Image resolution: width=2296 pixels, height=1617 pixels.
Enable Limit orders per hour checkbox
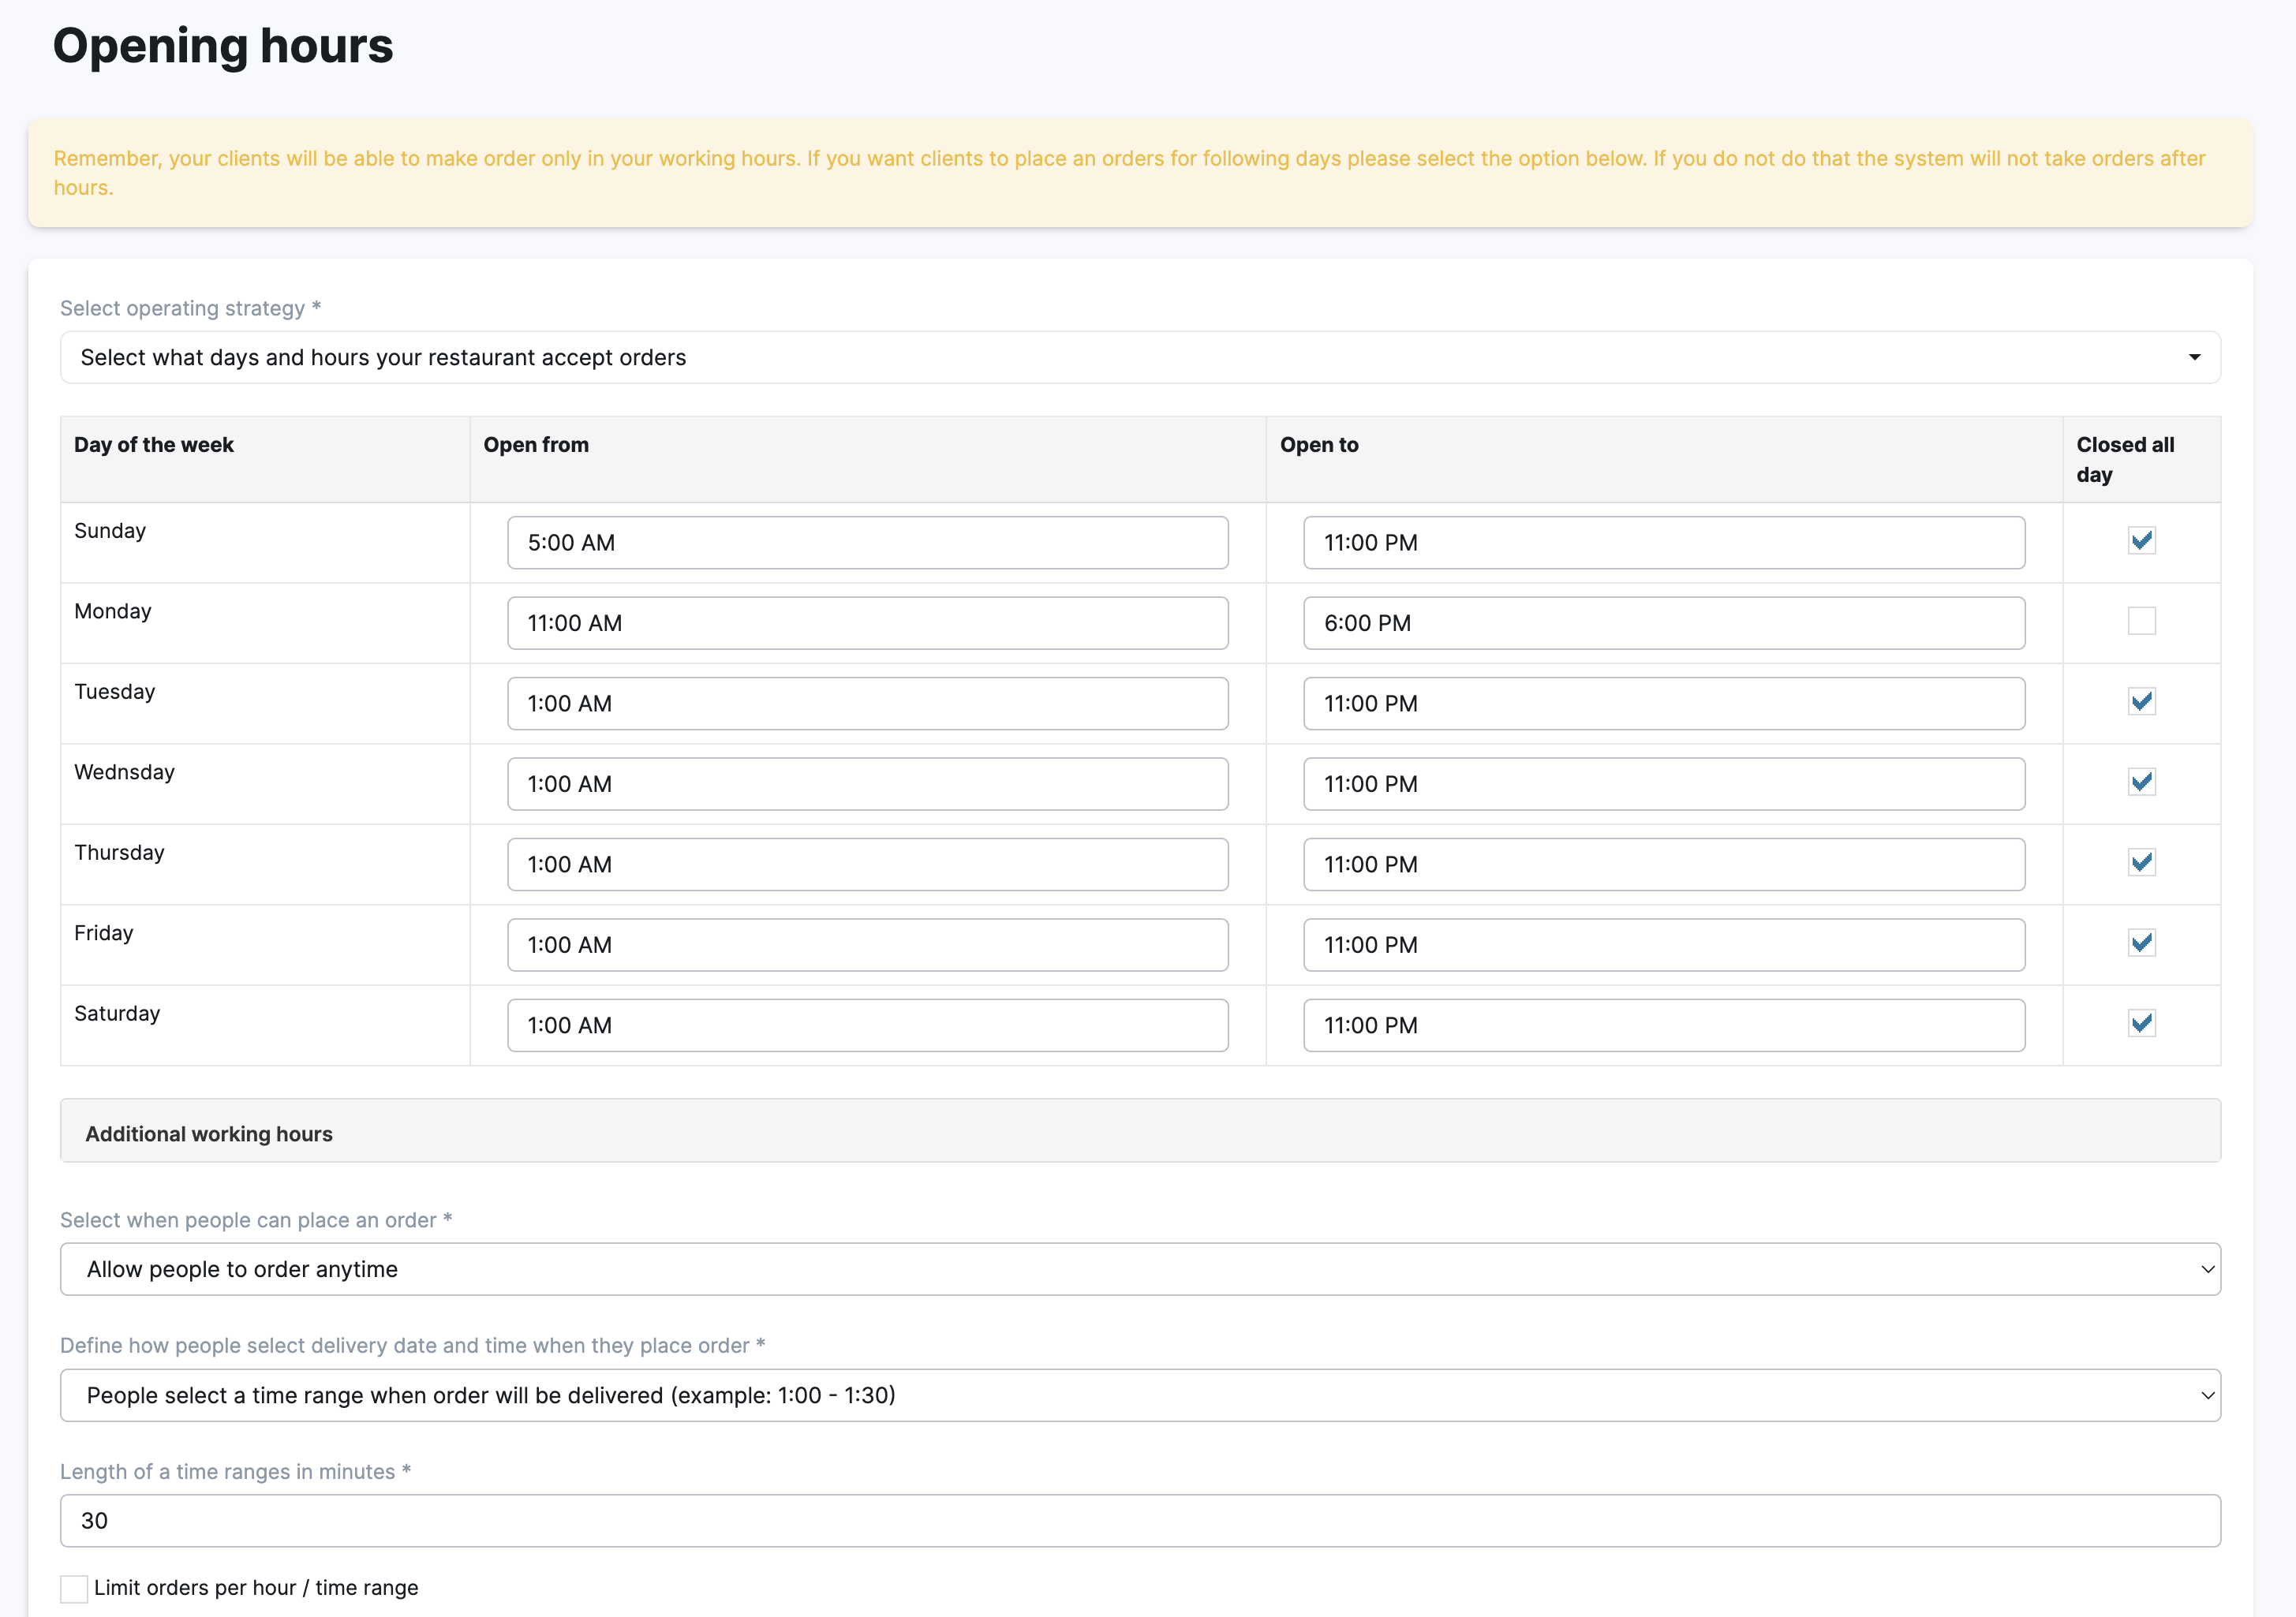[74, 1588]
